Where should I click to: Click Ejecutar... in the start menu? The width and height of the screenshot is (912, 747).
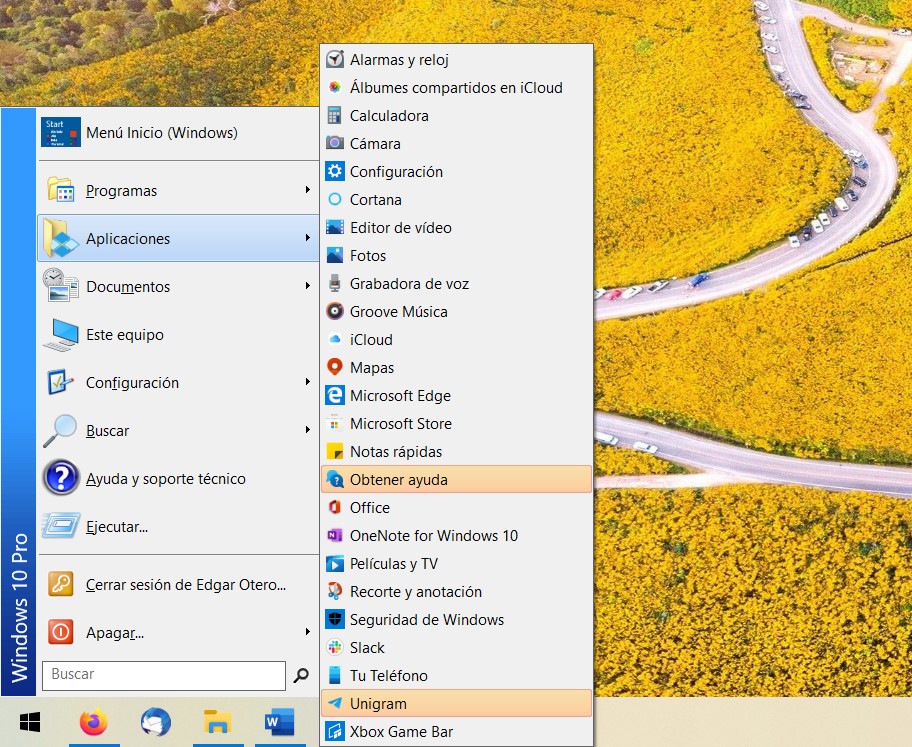(117, 527)
